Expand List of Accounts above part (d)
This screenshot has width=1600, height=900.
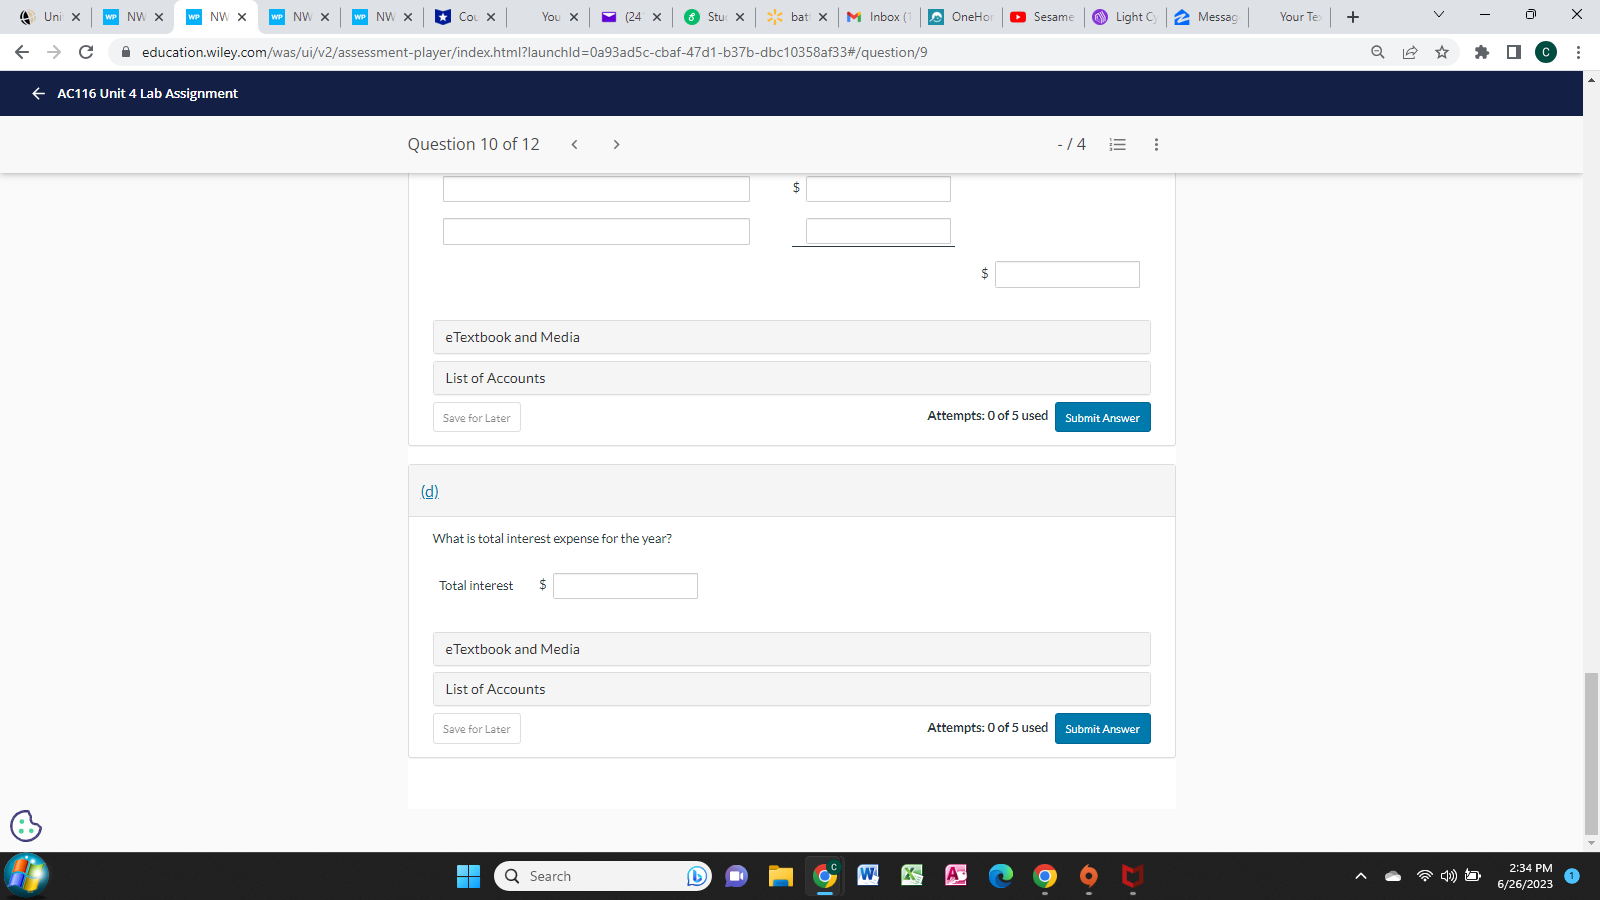coord(792,378)
